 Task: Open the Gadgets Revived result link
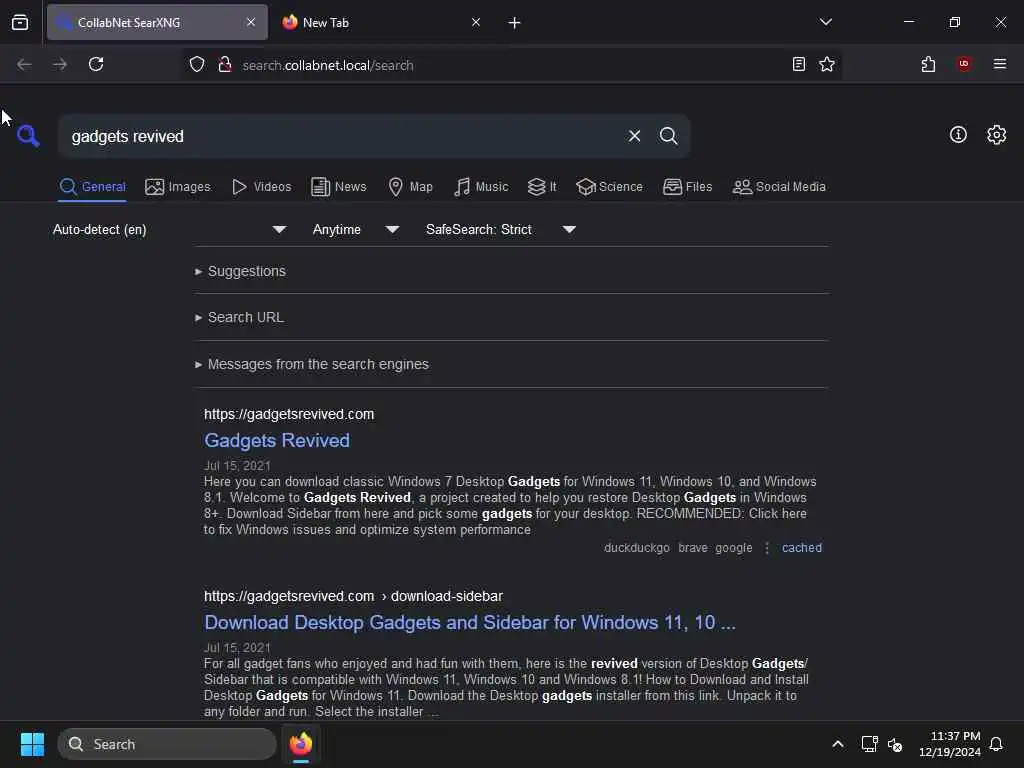coord(277,440)
